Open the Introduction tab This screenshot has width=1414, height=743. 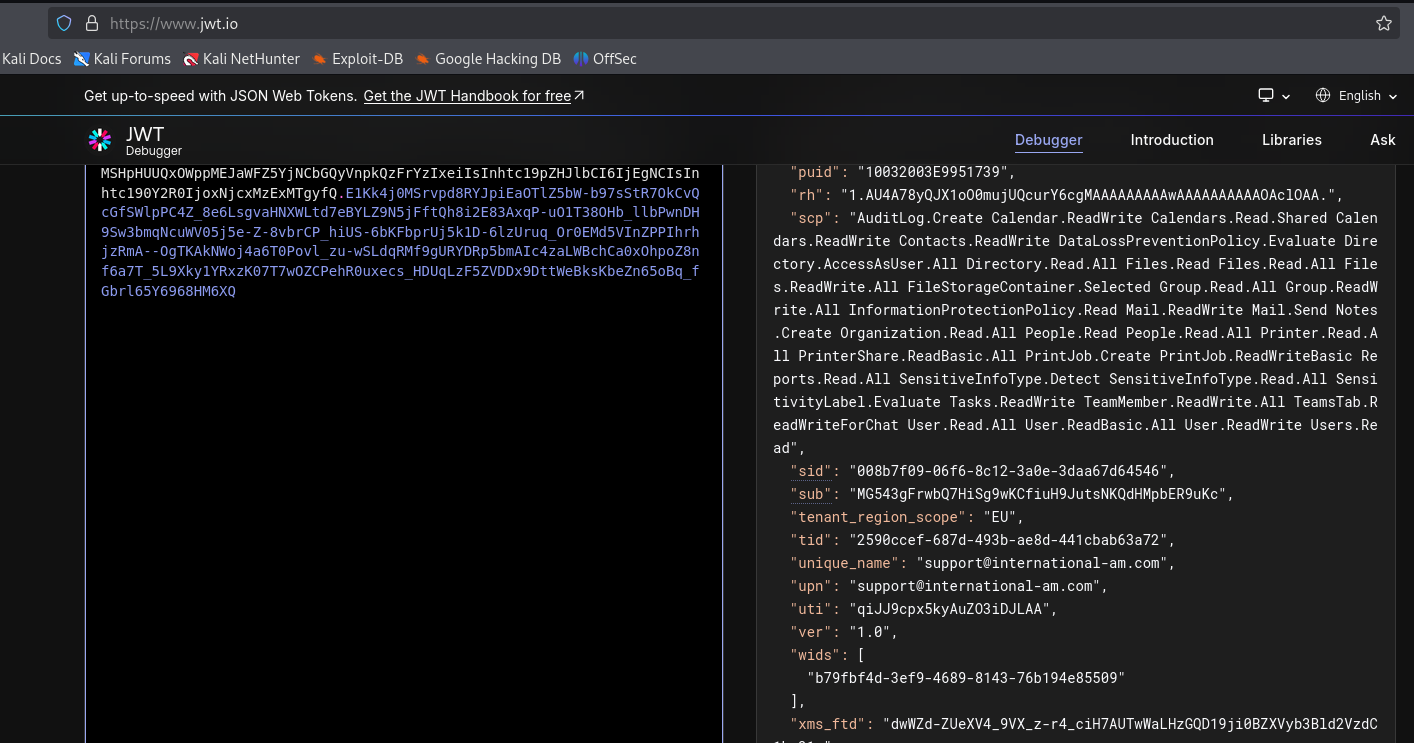click(x=1172, y=140)
